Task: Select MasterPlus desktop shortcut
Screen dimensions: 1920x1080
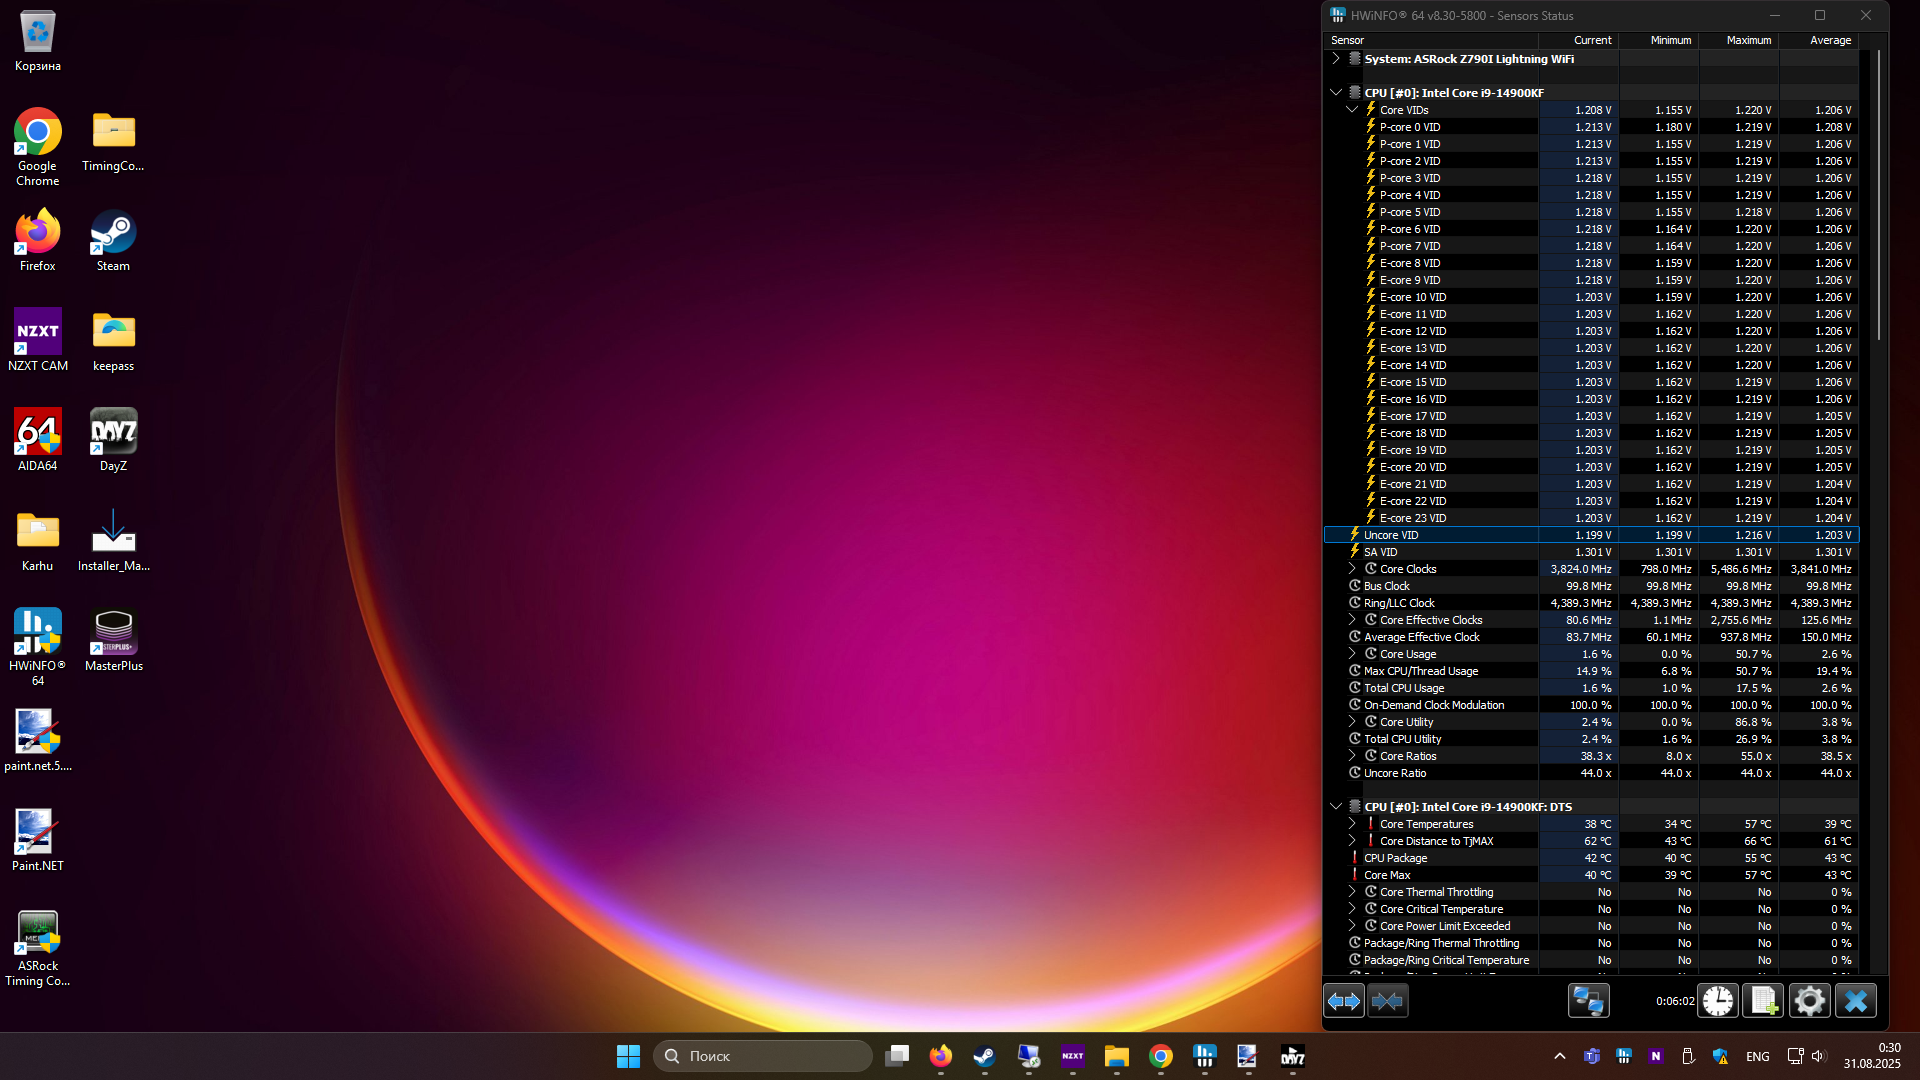Action: point(113,641)
